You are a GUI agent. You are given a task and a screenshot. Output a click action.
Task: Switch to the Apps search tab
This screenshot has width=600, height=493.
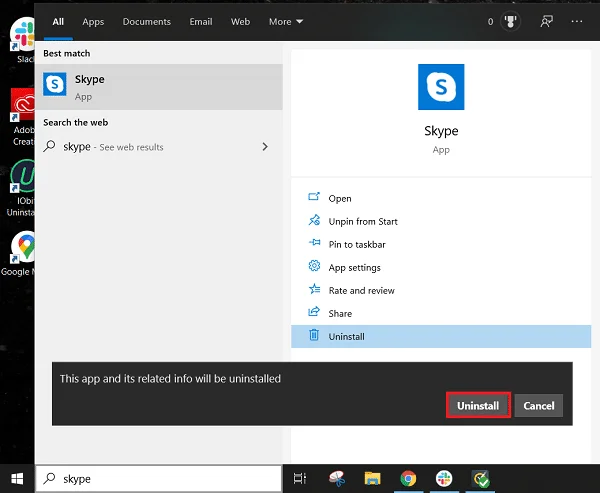click(93, 22)
